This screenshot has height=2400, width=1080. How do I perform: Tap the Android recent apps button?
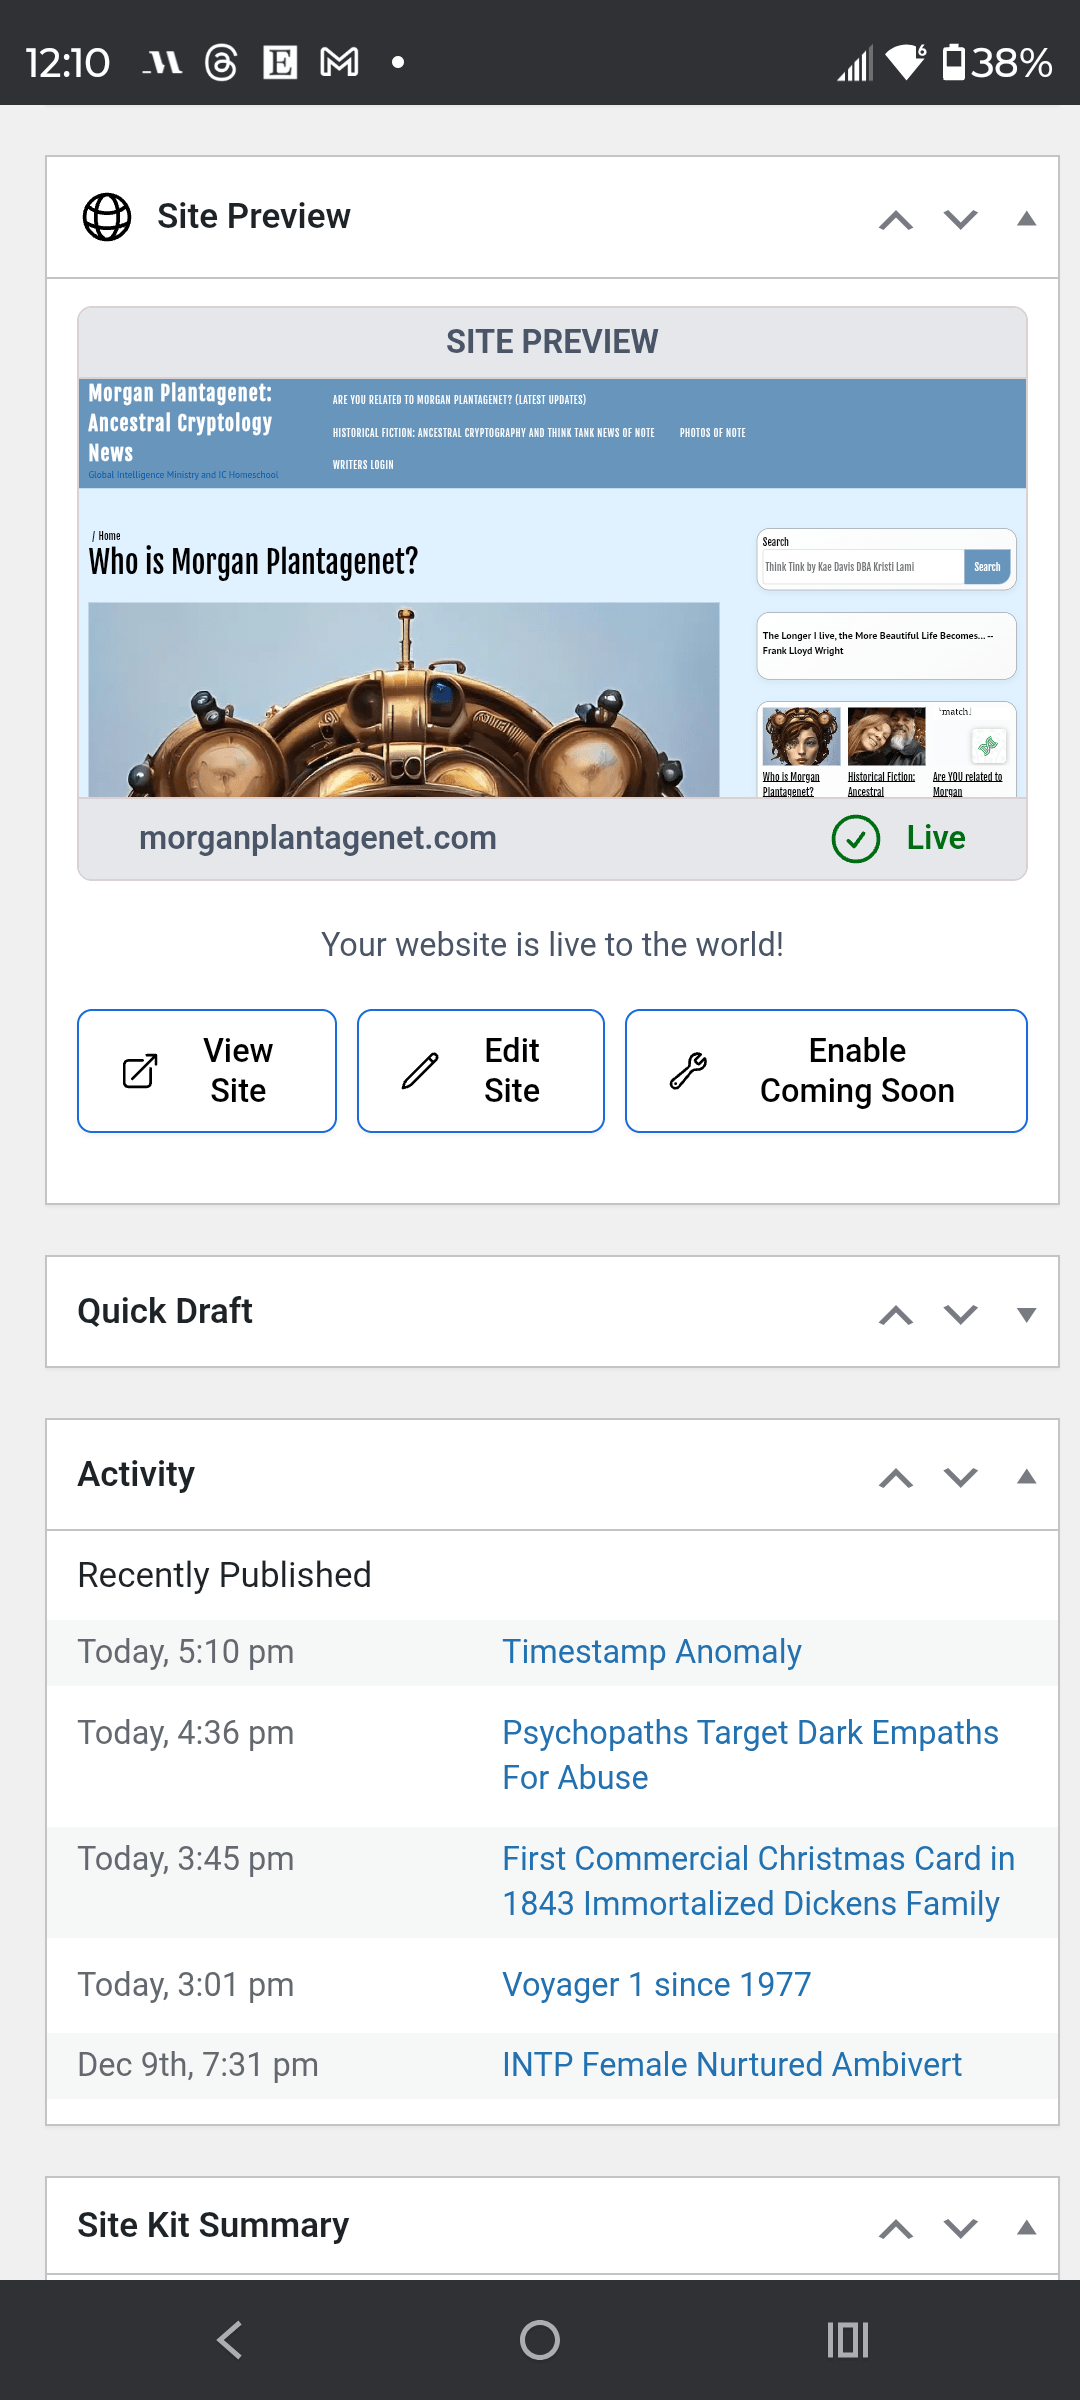[847, 2340]
